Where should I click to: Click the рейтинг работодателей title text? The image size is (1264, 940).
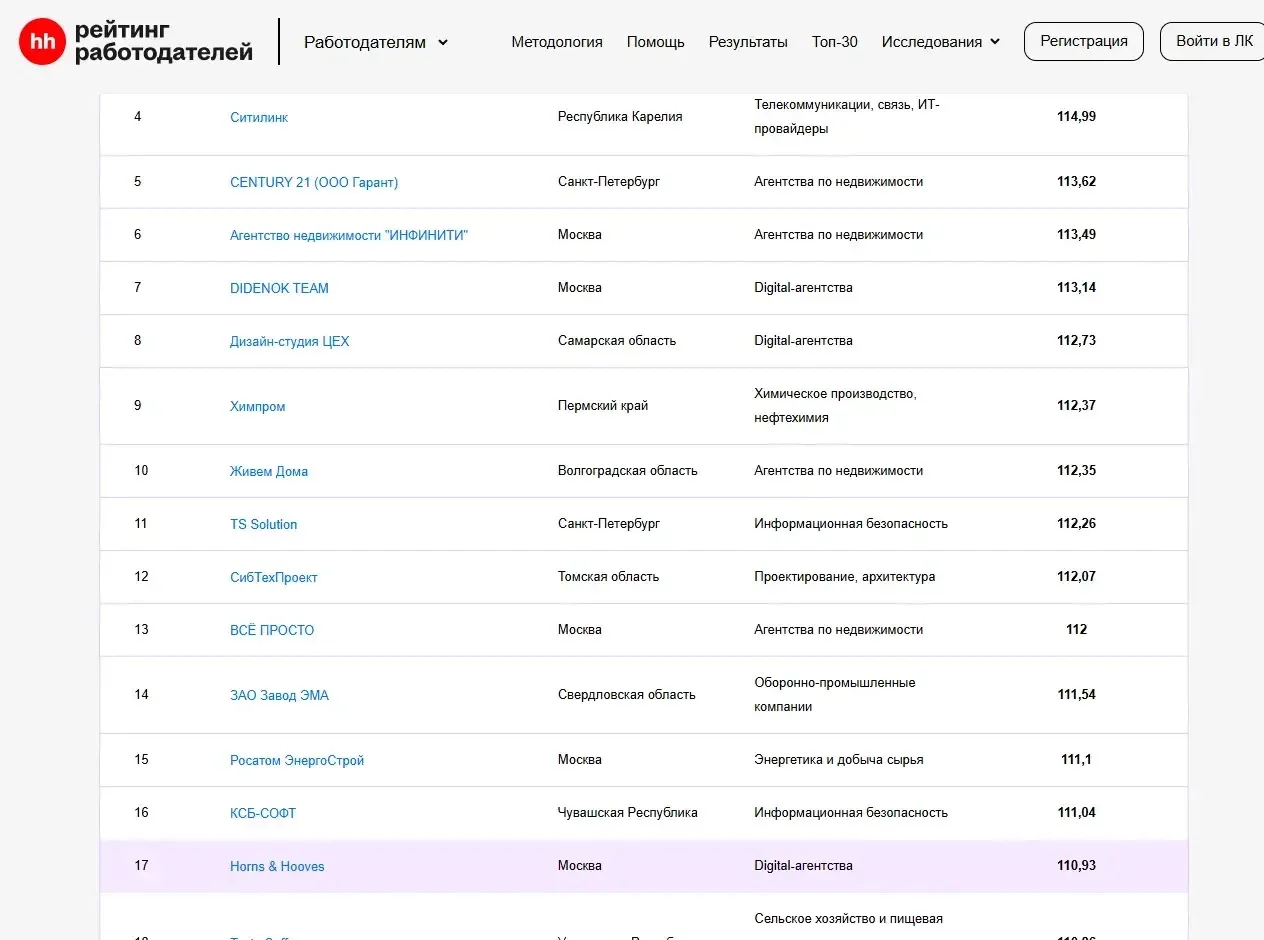(164, 42)
